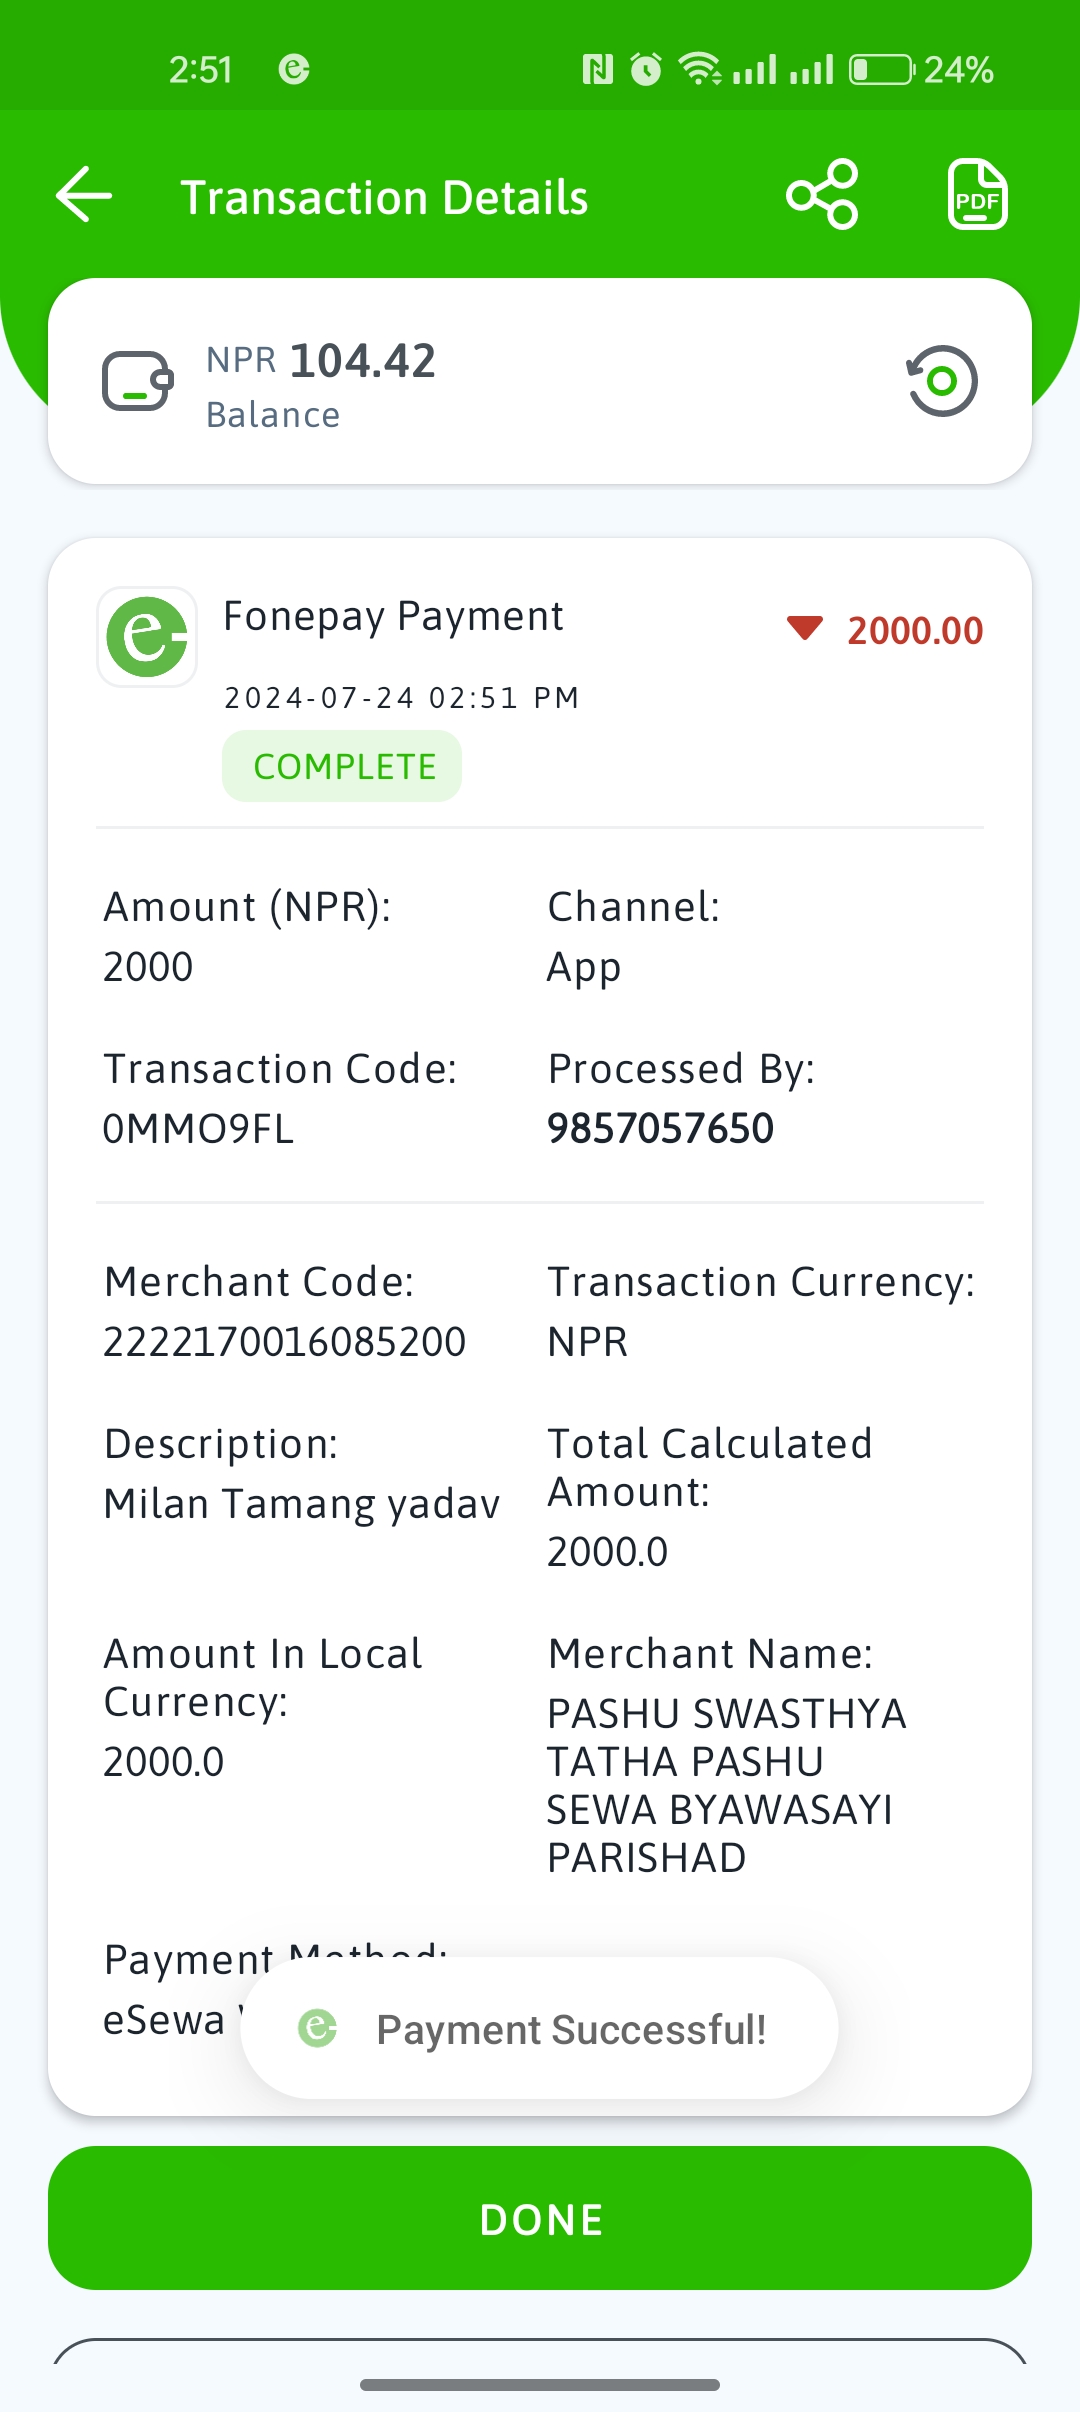
Task: Select the transaction code 0MMO9FL
Action: [x=198, y=1129]
